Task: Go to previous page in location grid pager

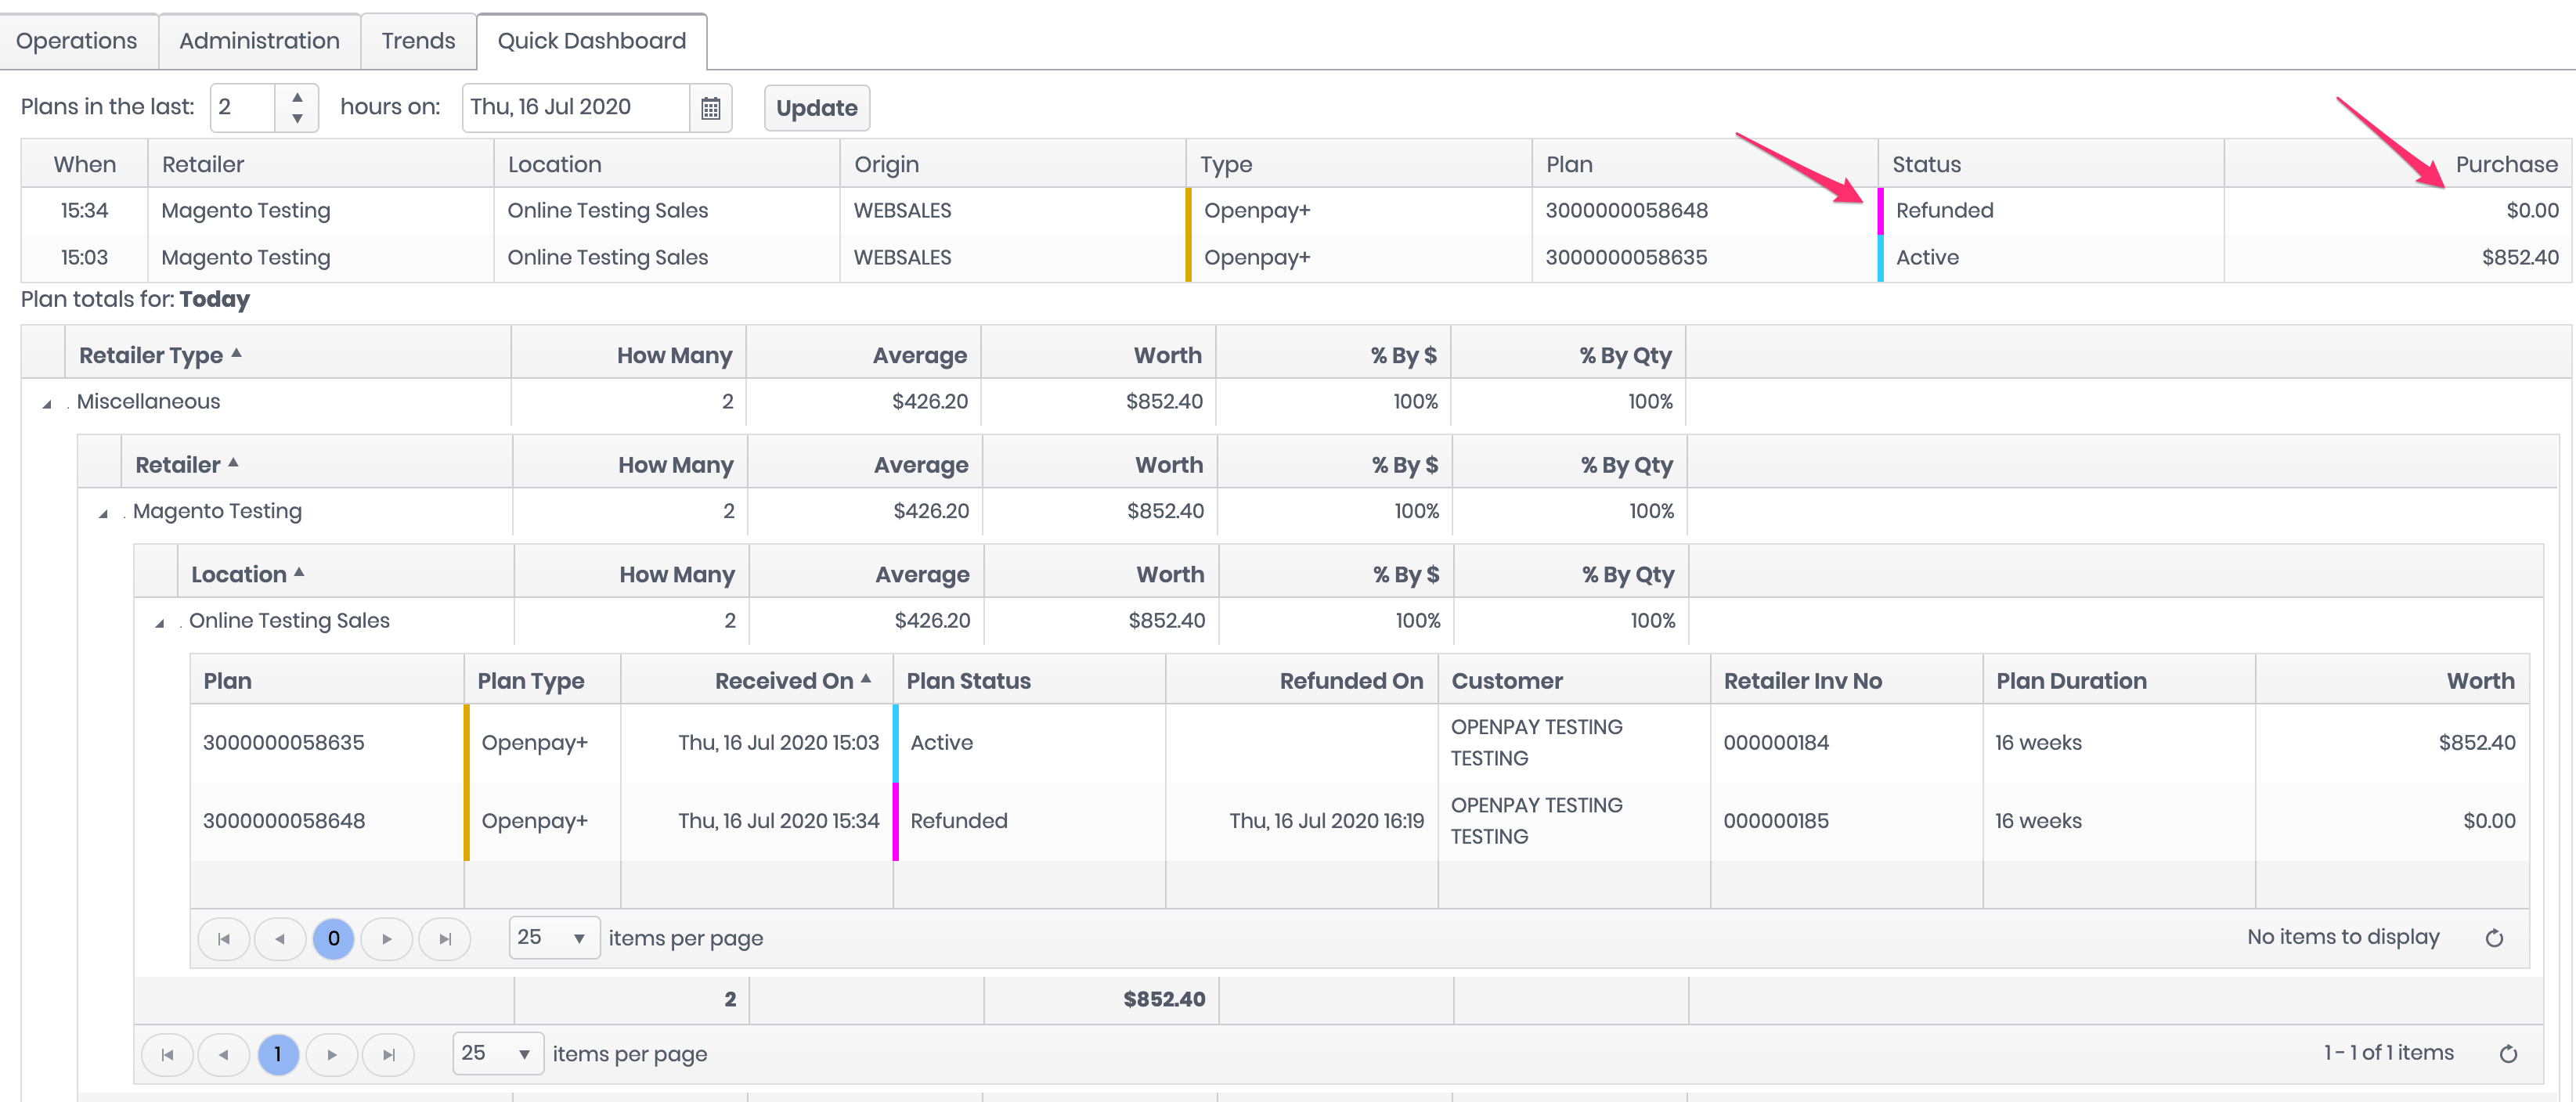Action: coord(223,1055)
